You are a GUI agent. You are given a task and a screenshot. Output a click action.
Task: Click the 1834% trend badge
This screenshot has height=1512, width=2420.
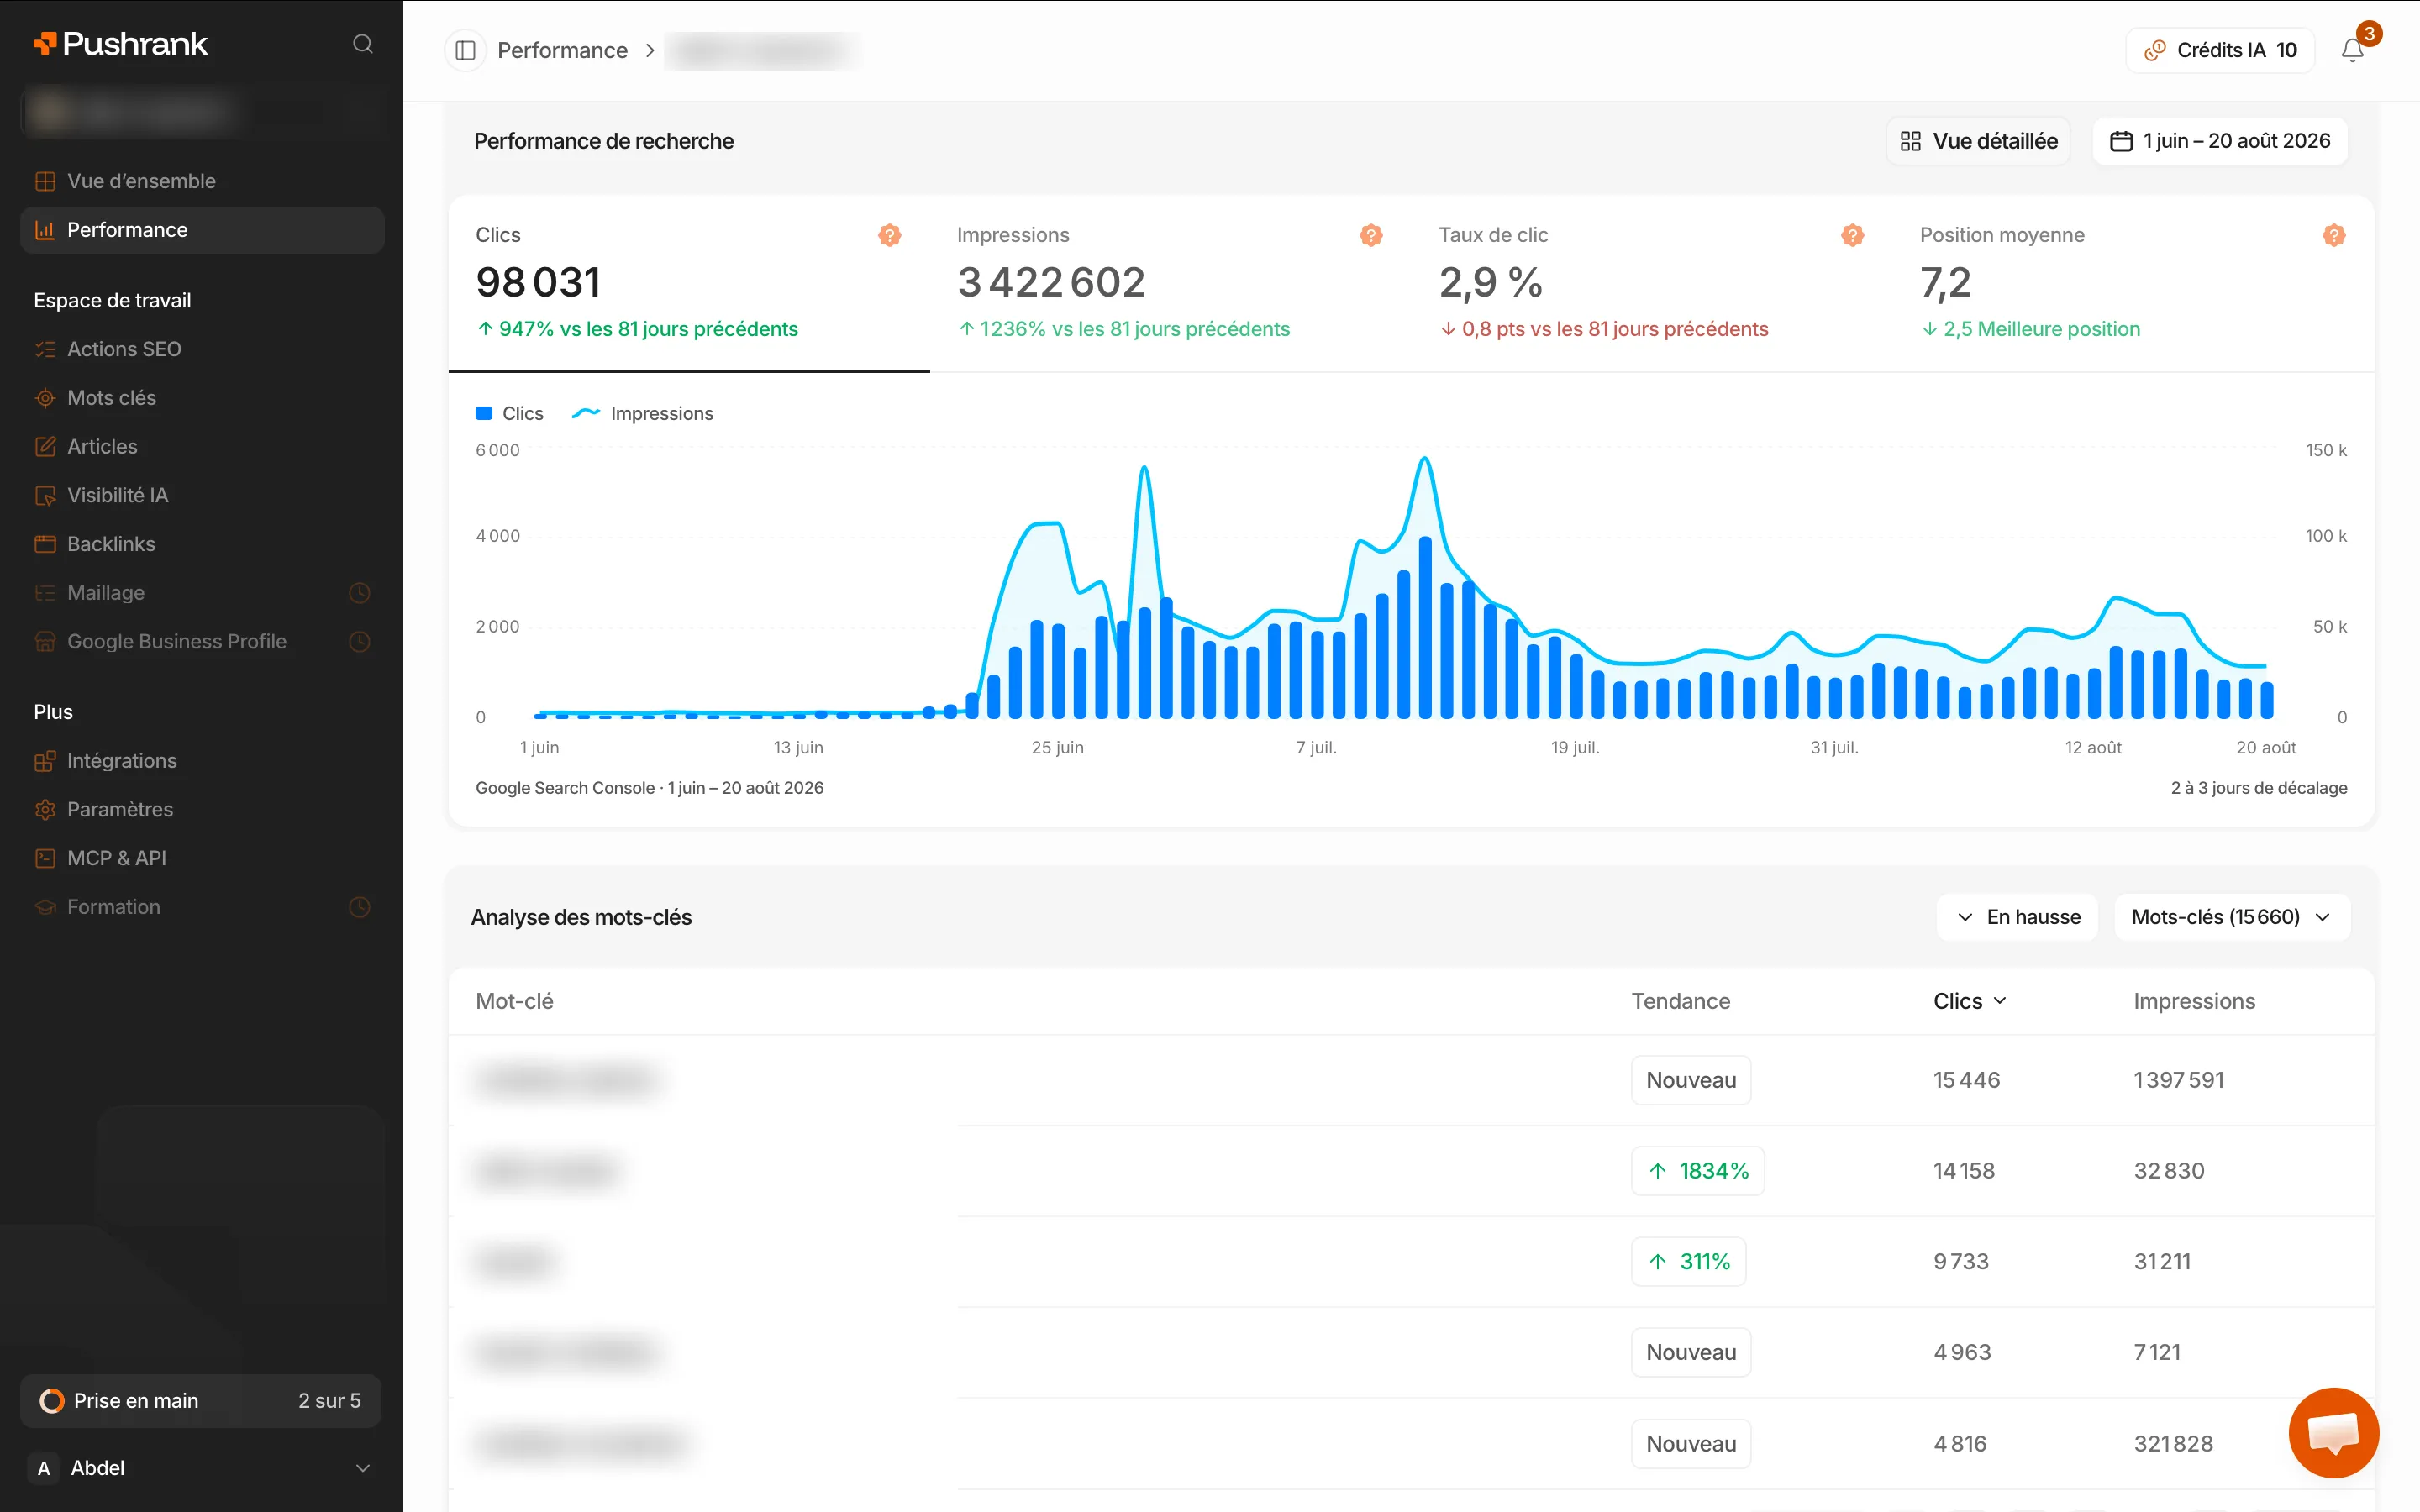[1698, 1171]
